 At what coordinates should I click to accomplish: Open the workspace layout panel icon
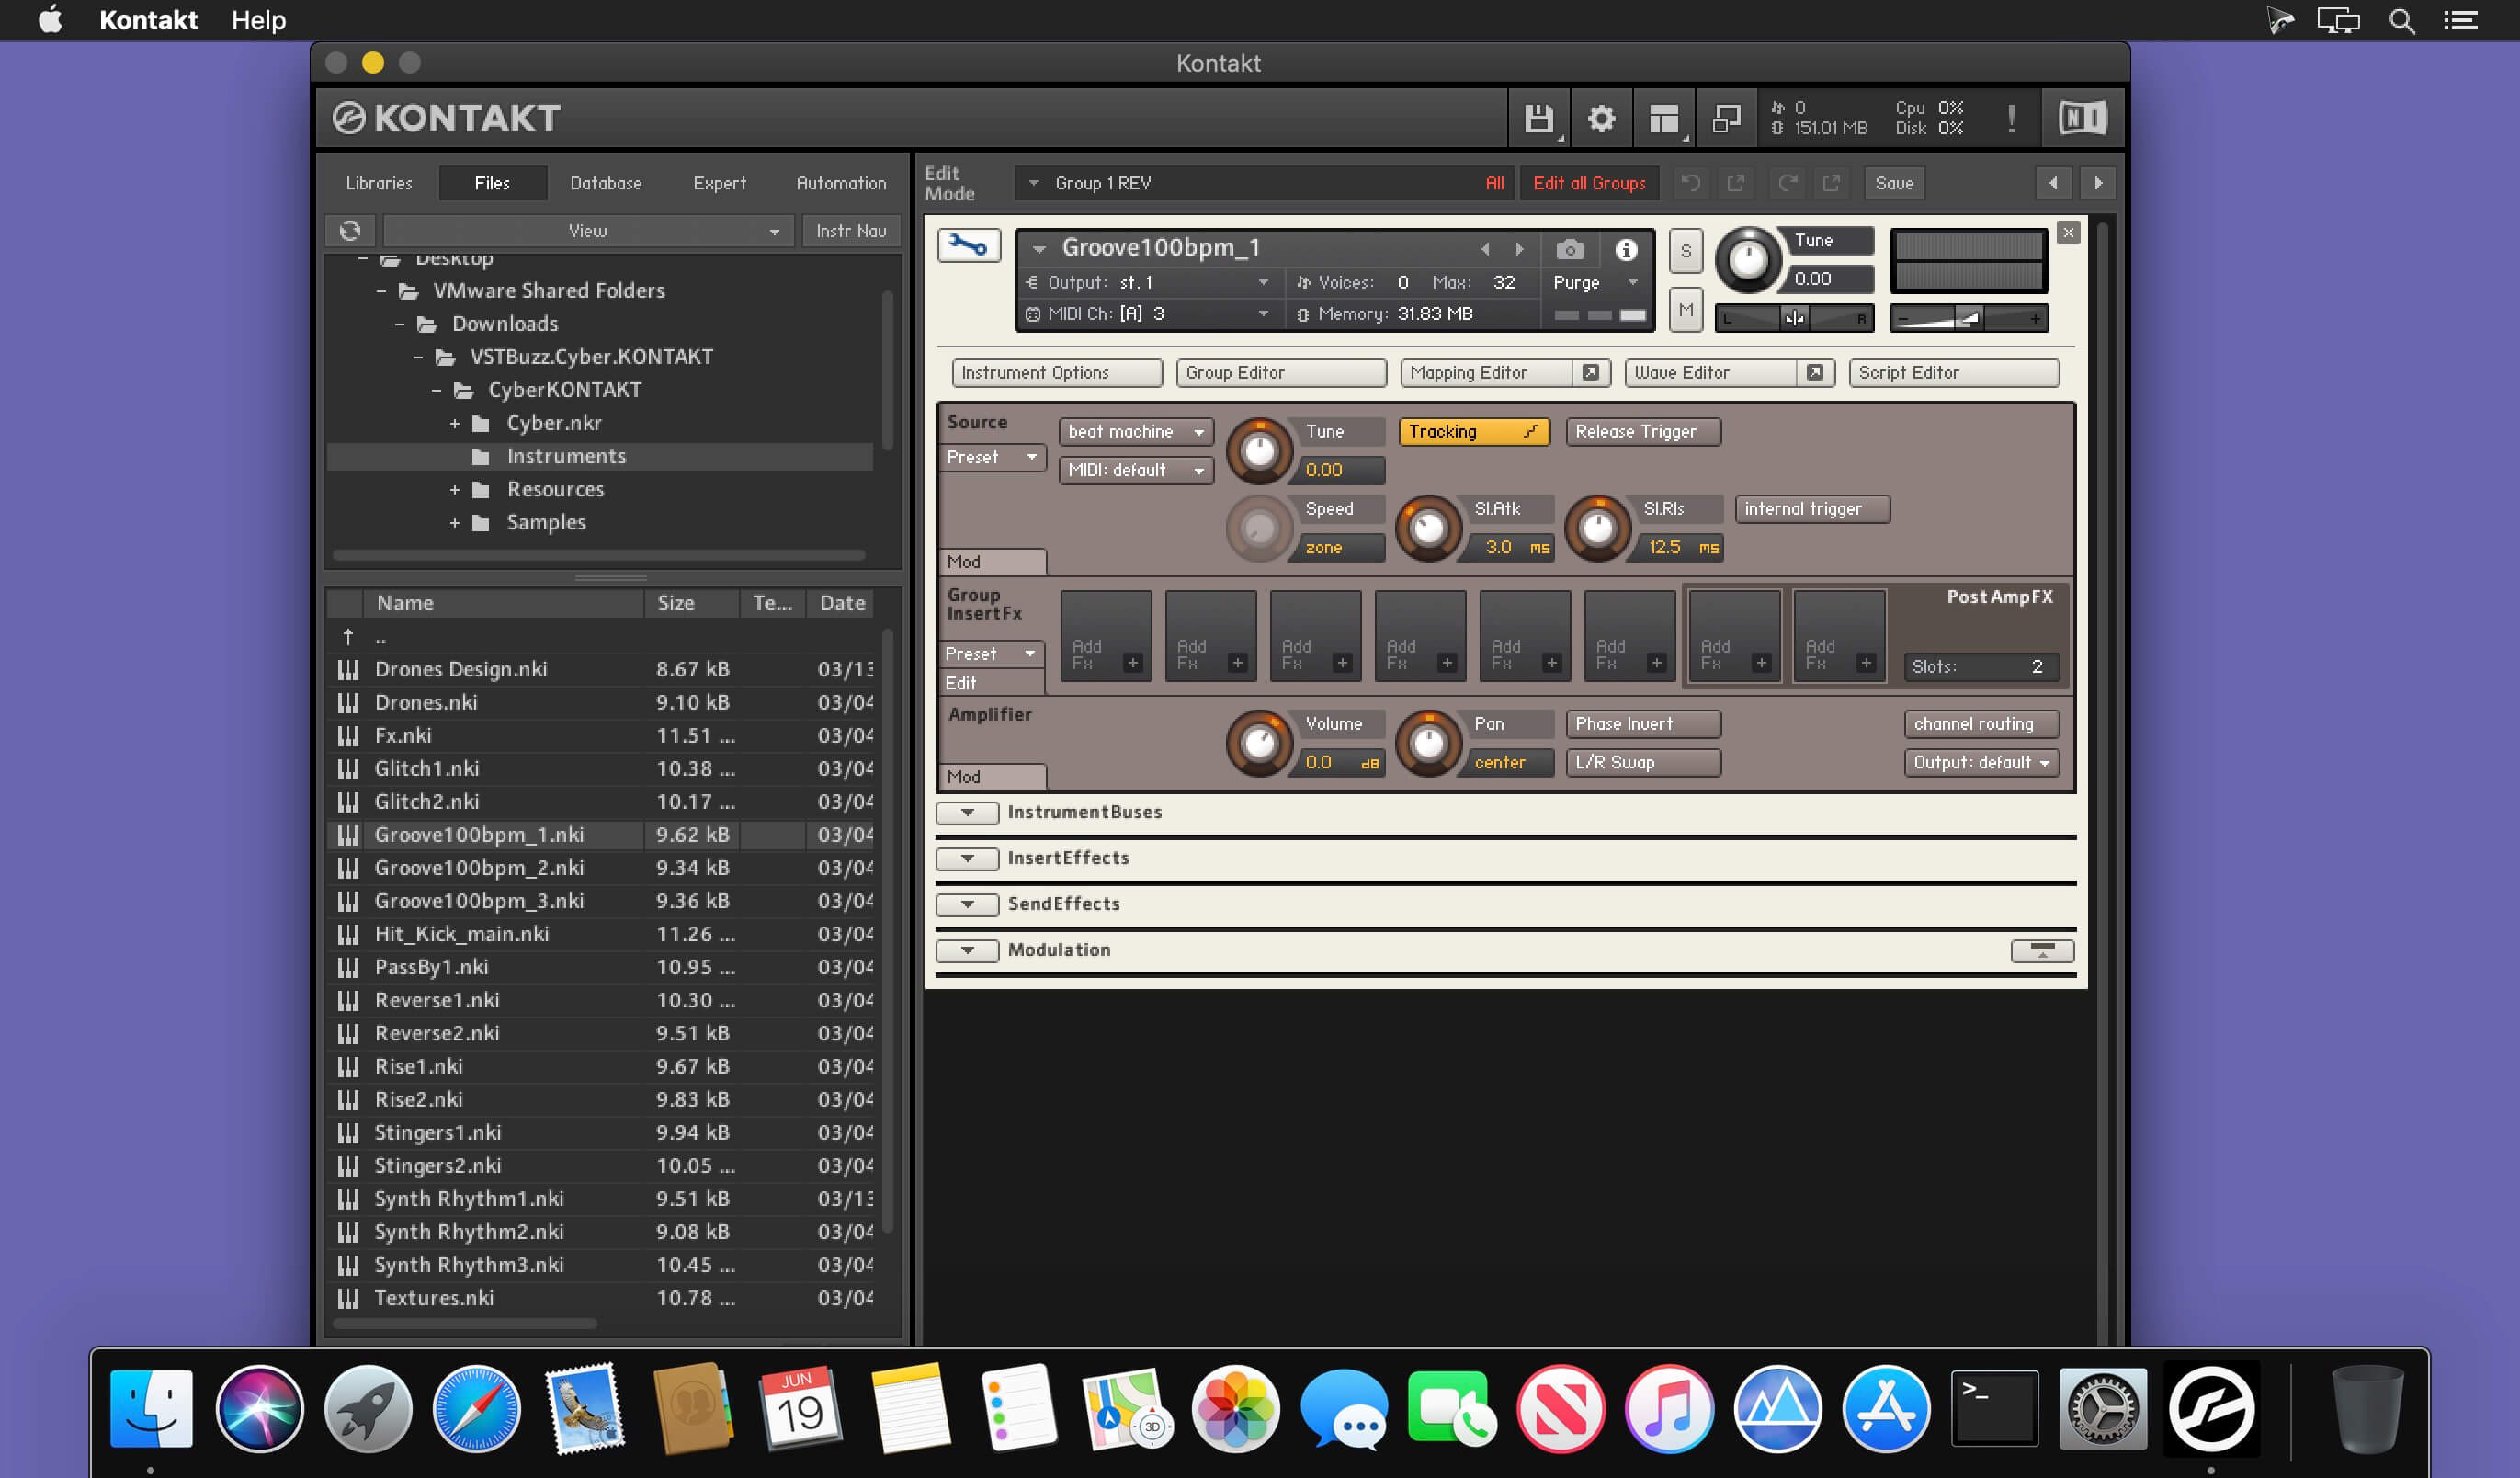pos(1664,119)
